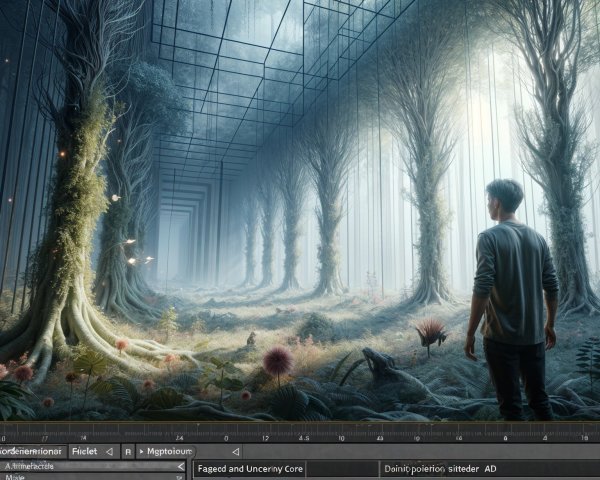
Task: Click the R button in the timeline bar
Action: (x=128, y=451)
